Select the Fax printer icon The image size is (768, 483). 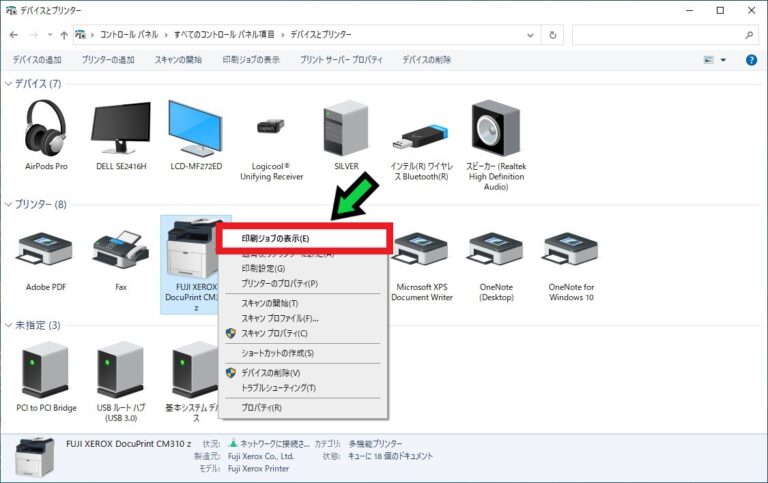[120, 250]
